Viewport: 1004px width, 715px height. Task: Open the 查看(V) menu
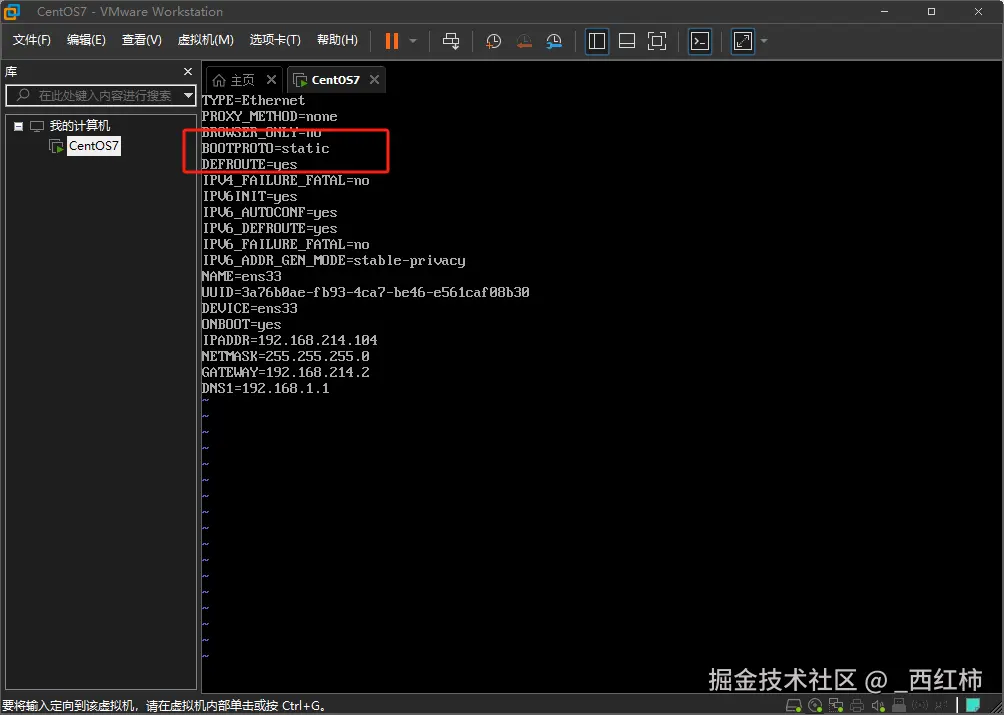pyautogui.click(x=142, y=40)
